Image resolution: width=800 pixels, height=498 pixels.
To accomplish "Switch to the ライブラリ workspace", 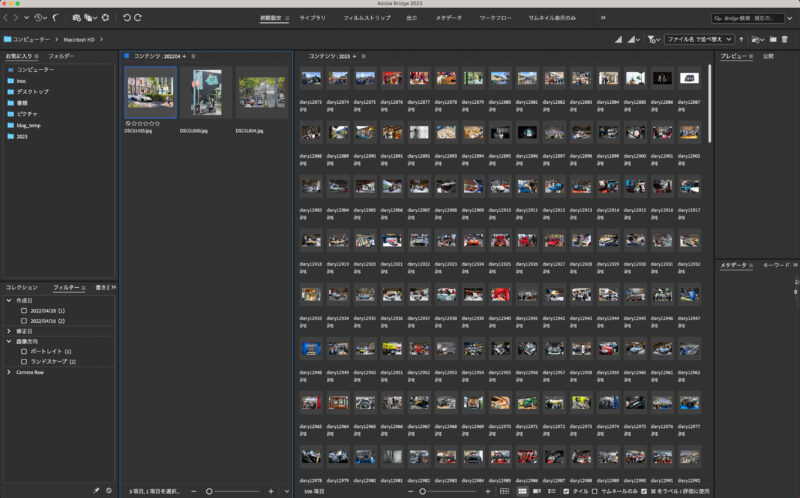I will click(x=312, y=18).
